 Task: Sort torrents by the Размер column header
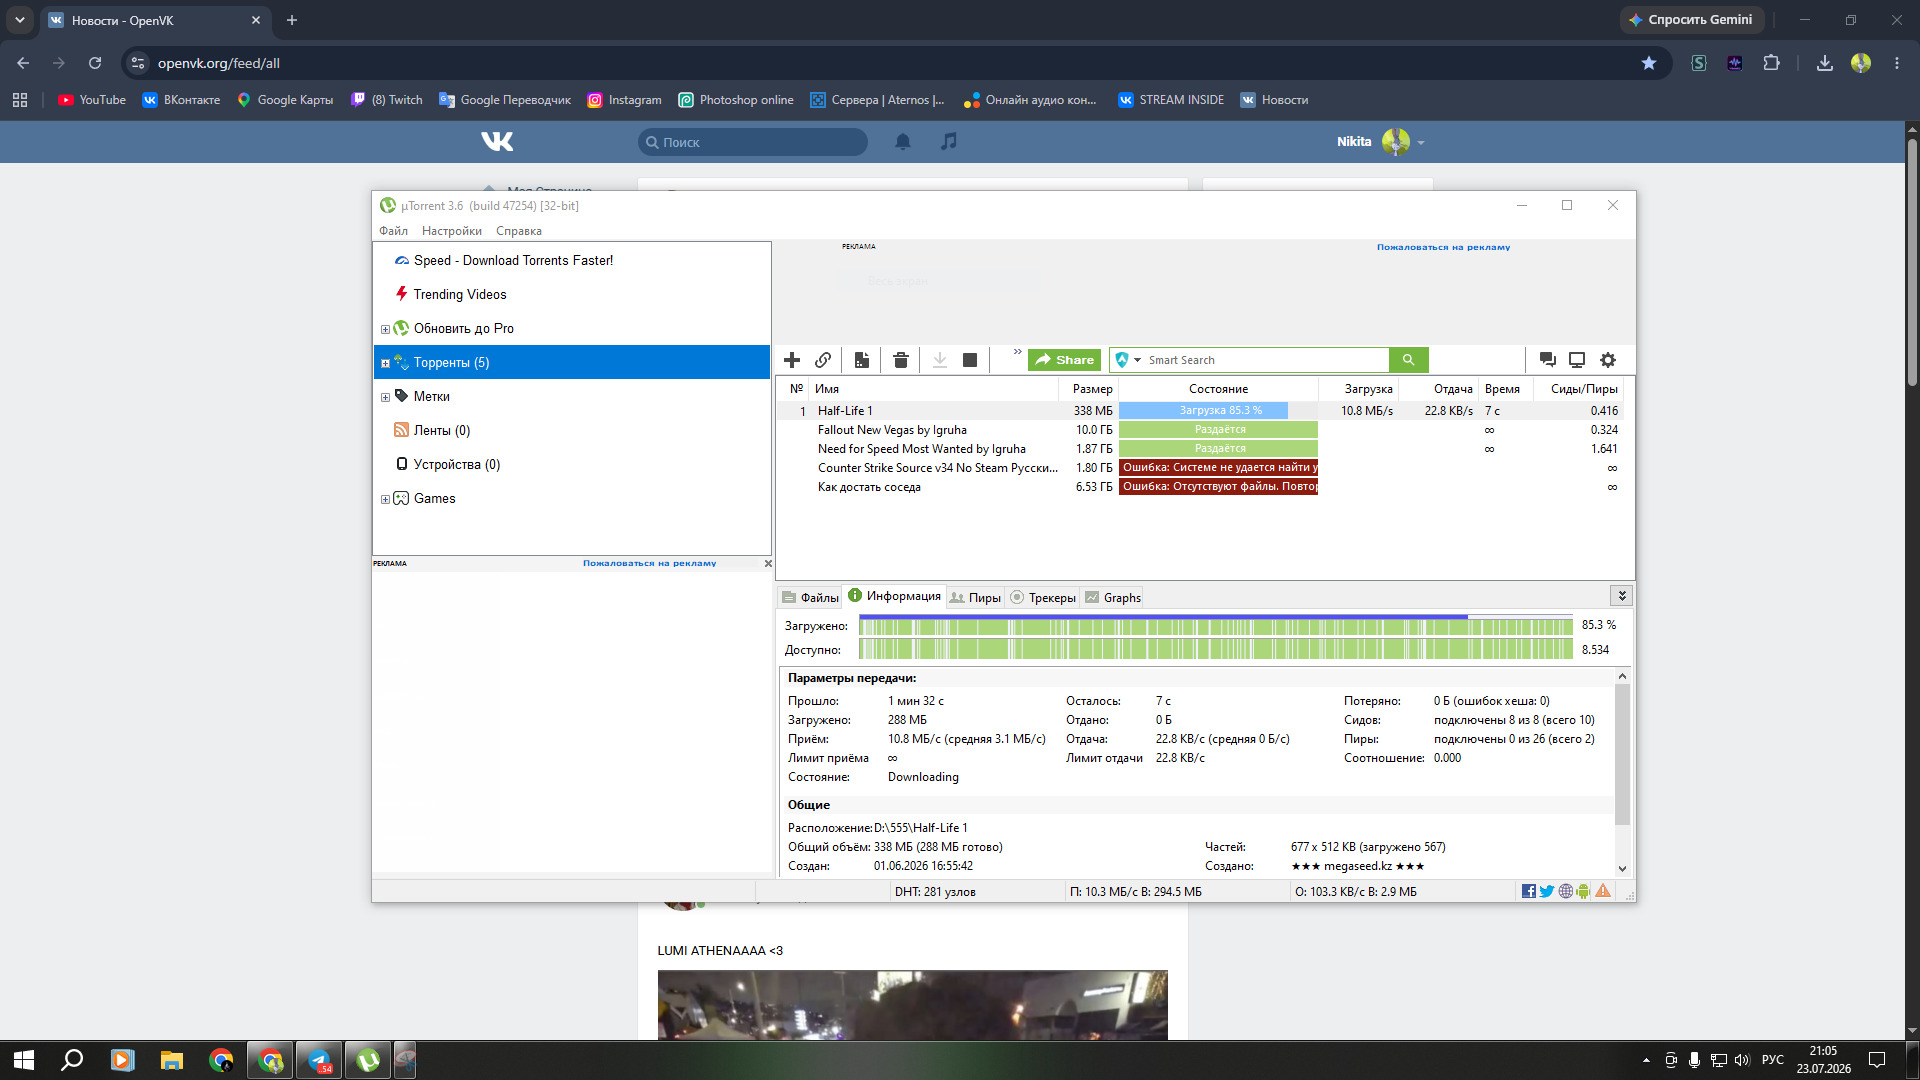(1088, 389)
